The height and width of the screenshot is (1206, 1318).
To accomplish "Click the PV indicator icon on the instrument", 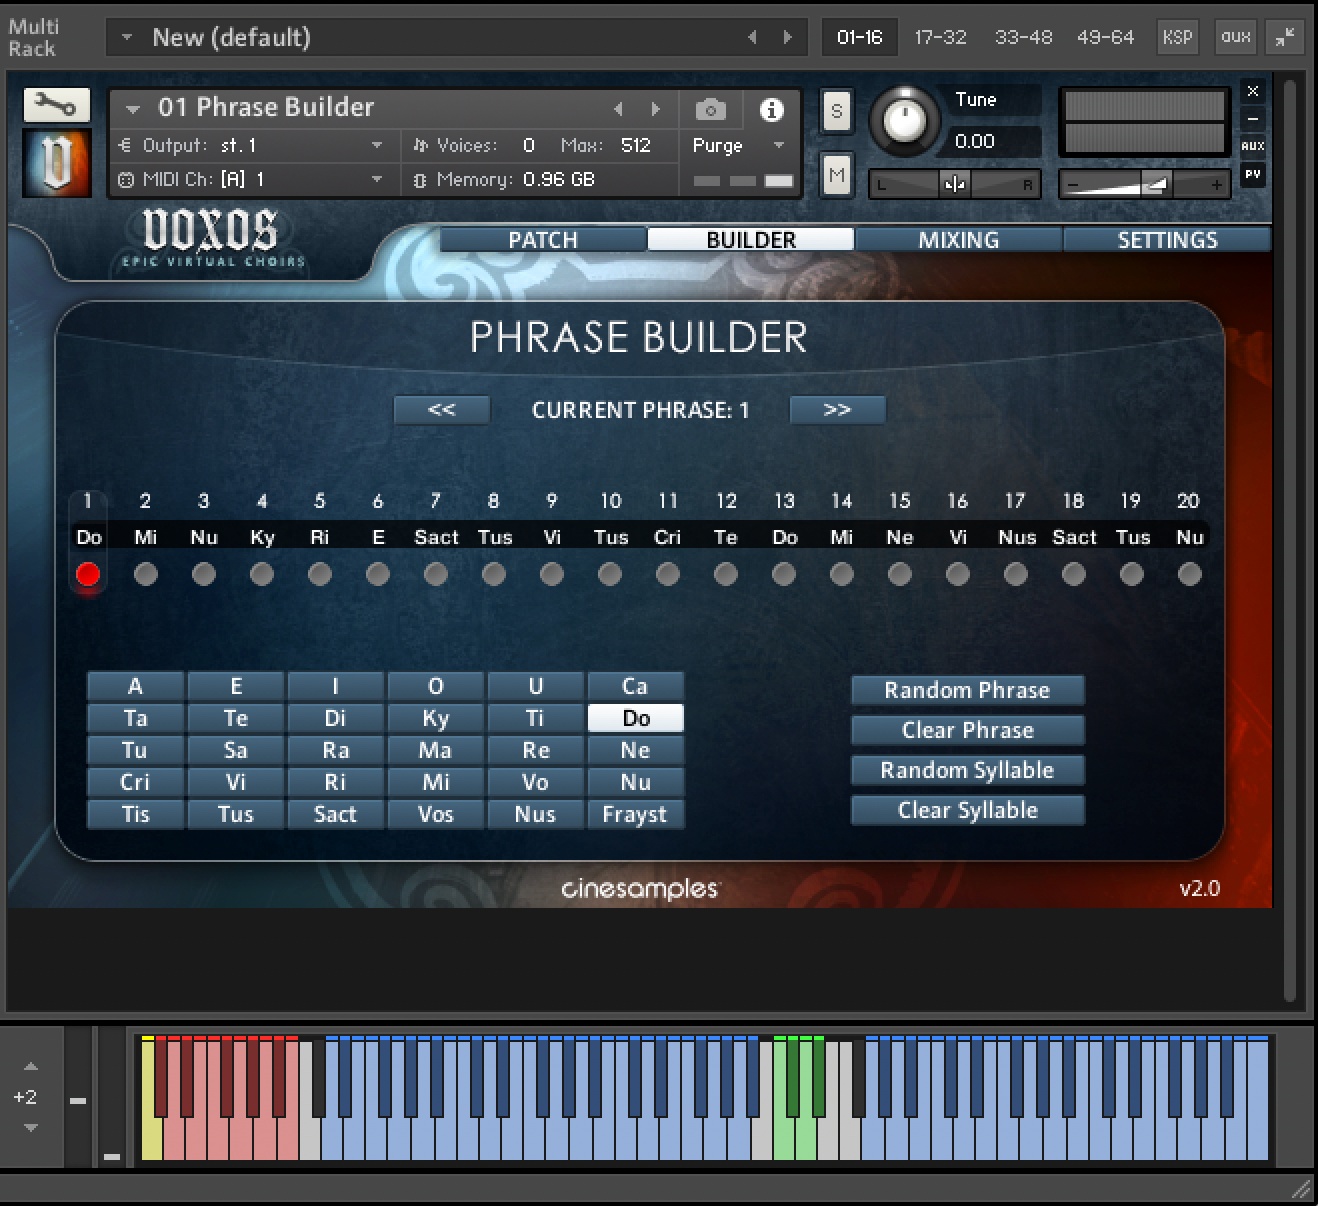I will click(1252, 175).
